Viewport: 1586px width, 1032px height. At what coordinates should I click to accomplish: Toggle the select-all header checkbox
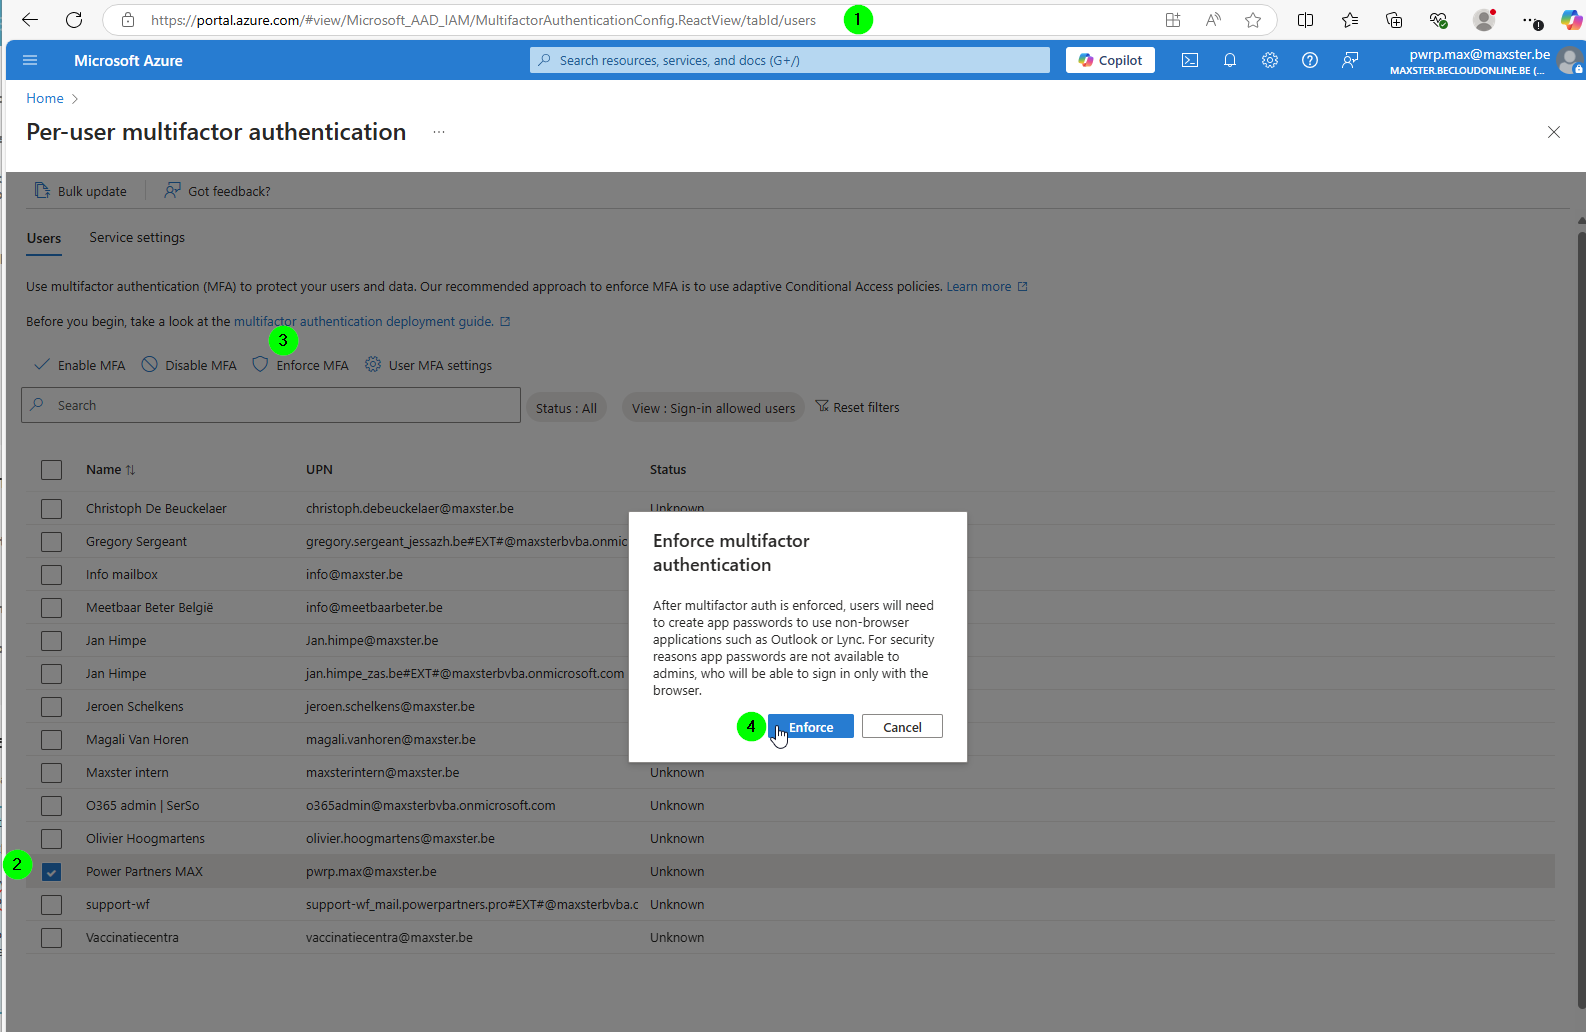52,470
